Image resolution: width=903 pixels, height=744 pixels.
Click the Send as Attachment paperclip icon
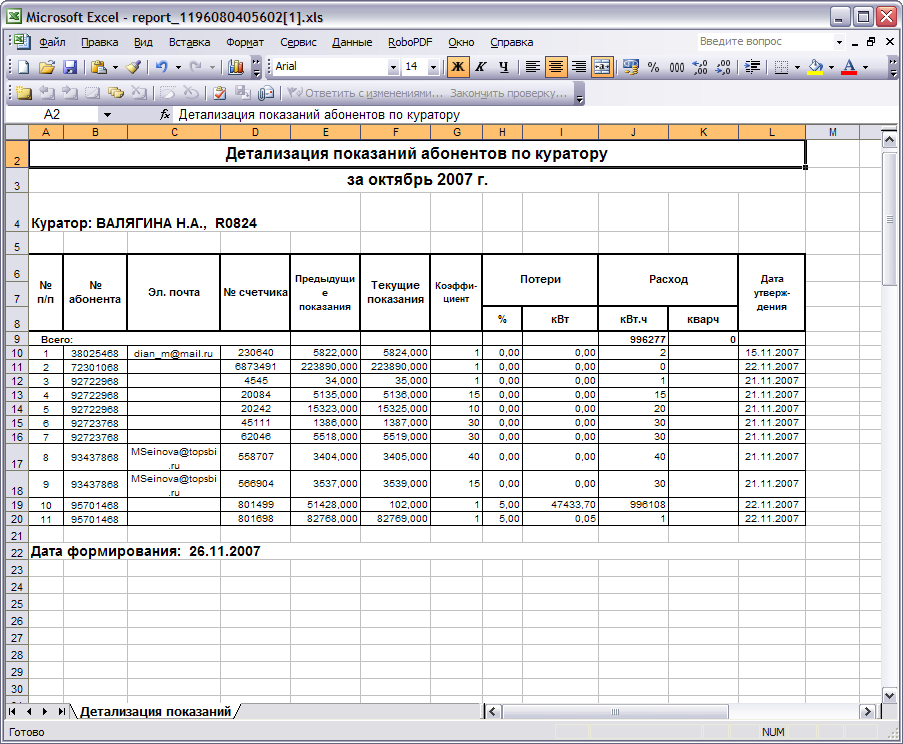[x=266, y=93]
